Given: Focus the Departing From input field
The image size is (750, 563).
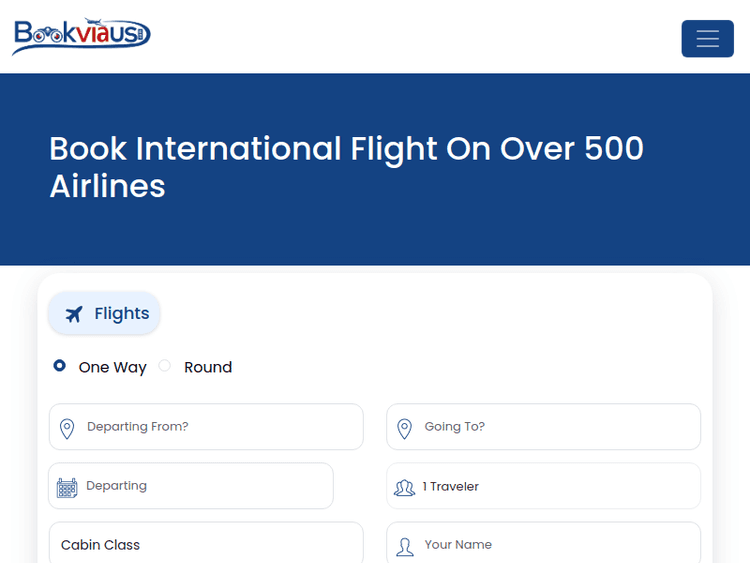Looking at the screenshot, I should pos(220,427).
